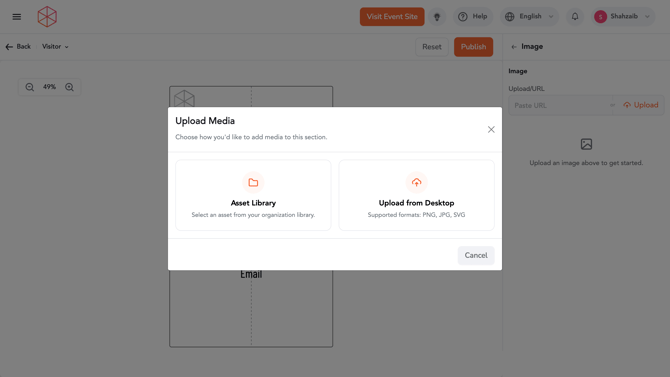The image size is (670, 377).
Task: Close the Upload Media dialog
Action: (x=491, y=130)
